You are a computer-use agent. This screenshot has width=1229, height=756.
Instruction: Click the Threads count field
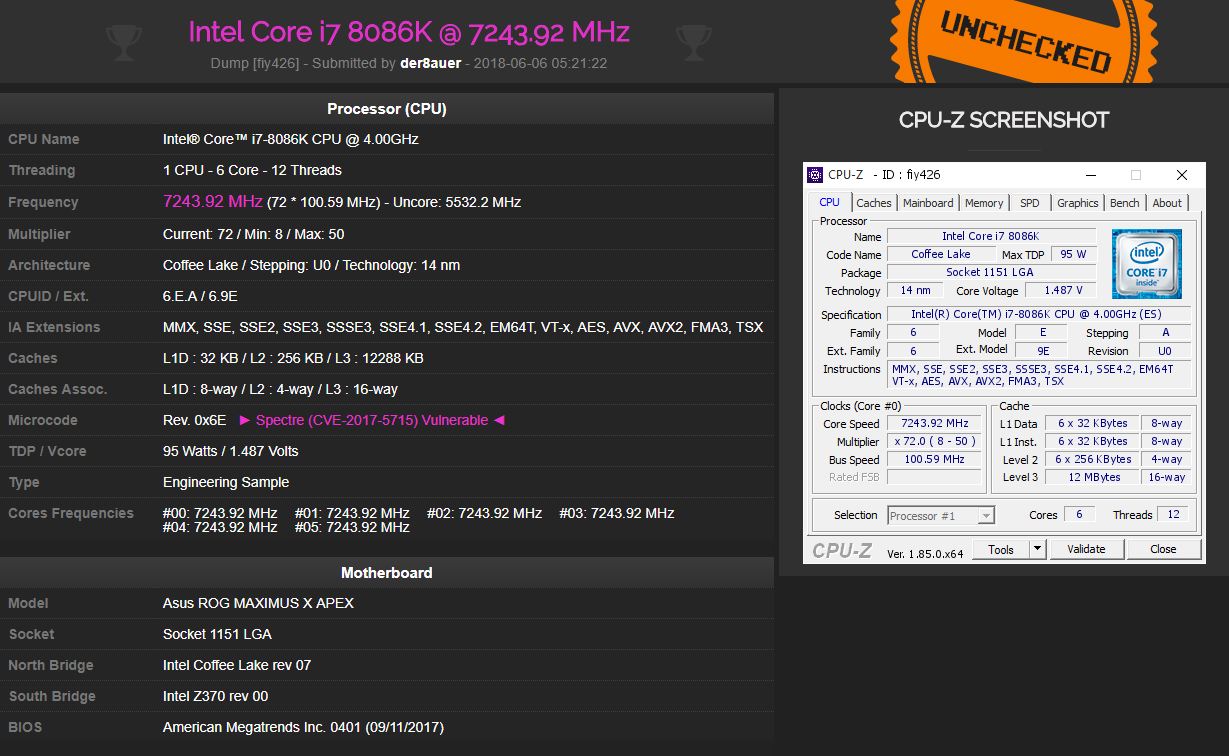coord(1173,515)
